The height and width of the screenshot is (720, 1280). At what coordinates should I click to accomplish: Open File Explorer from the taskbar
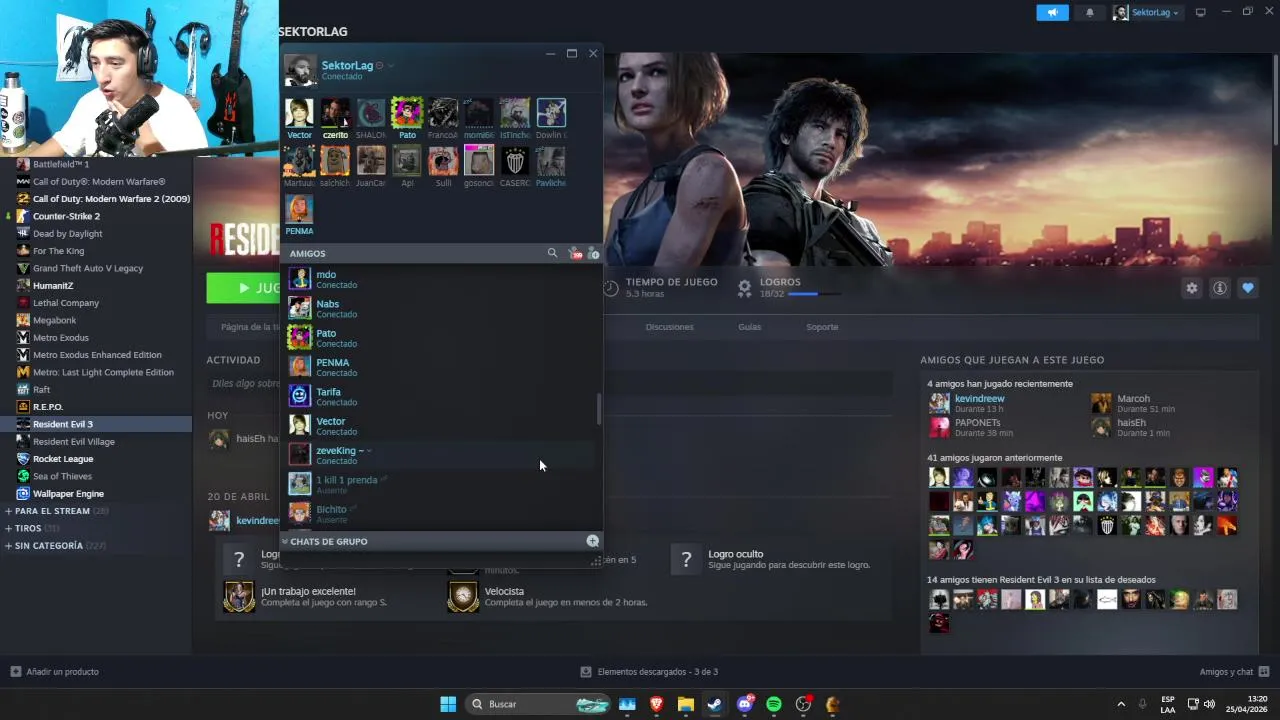[x=685, y=704]
